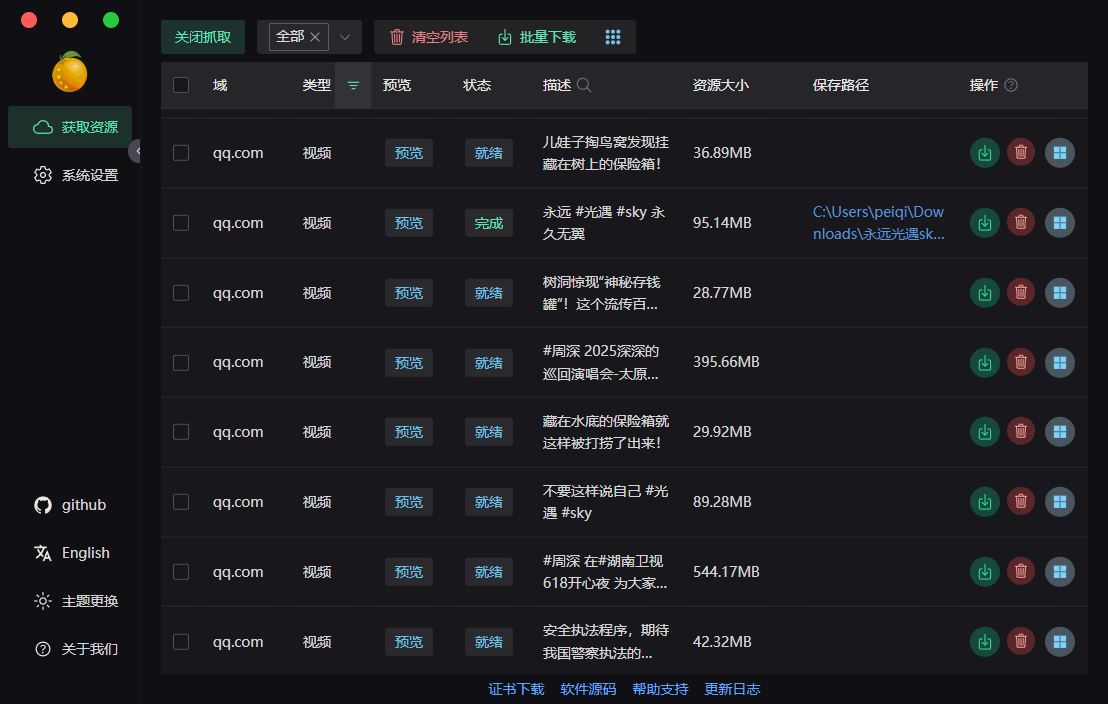
Task: Expand the type filter dropdown arrow
Action: 345,37
